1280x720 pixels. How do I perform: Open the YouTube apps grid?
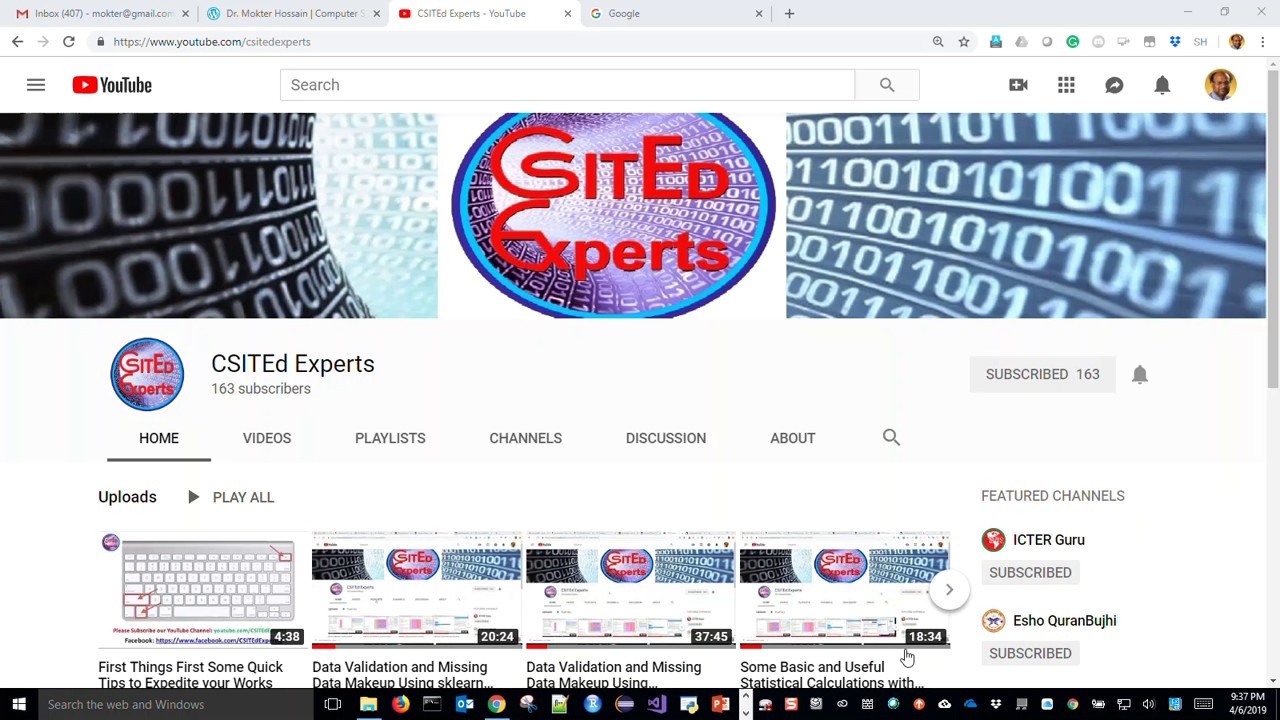1066,85
